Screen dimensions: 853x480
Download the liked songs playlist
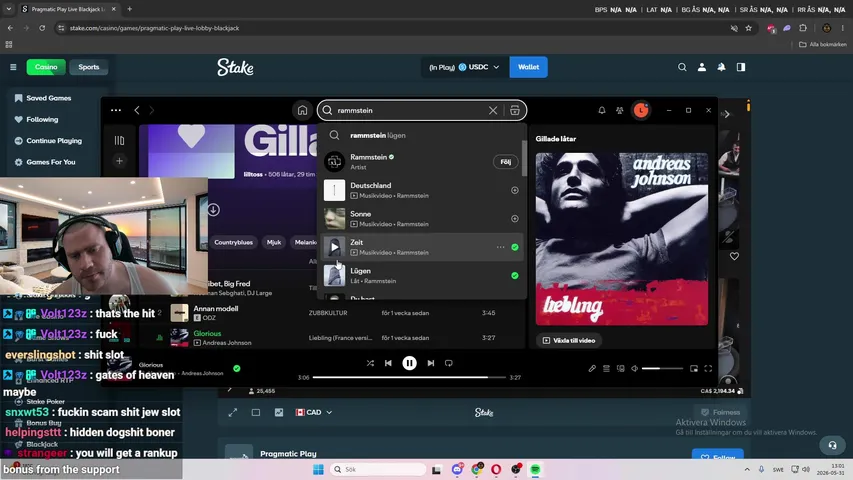click(213, 210)
